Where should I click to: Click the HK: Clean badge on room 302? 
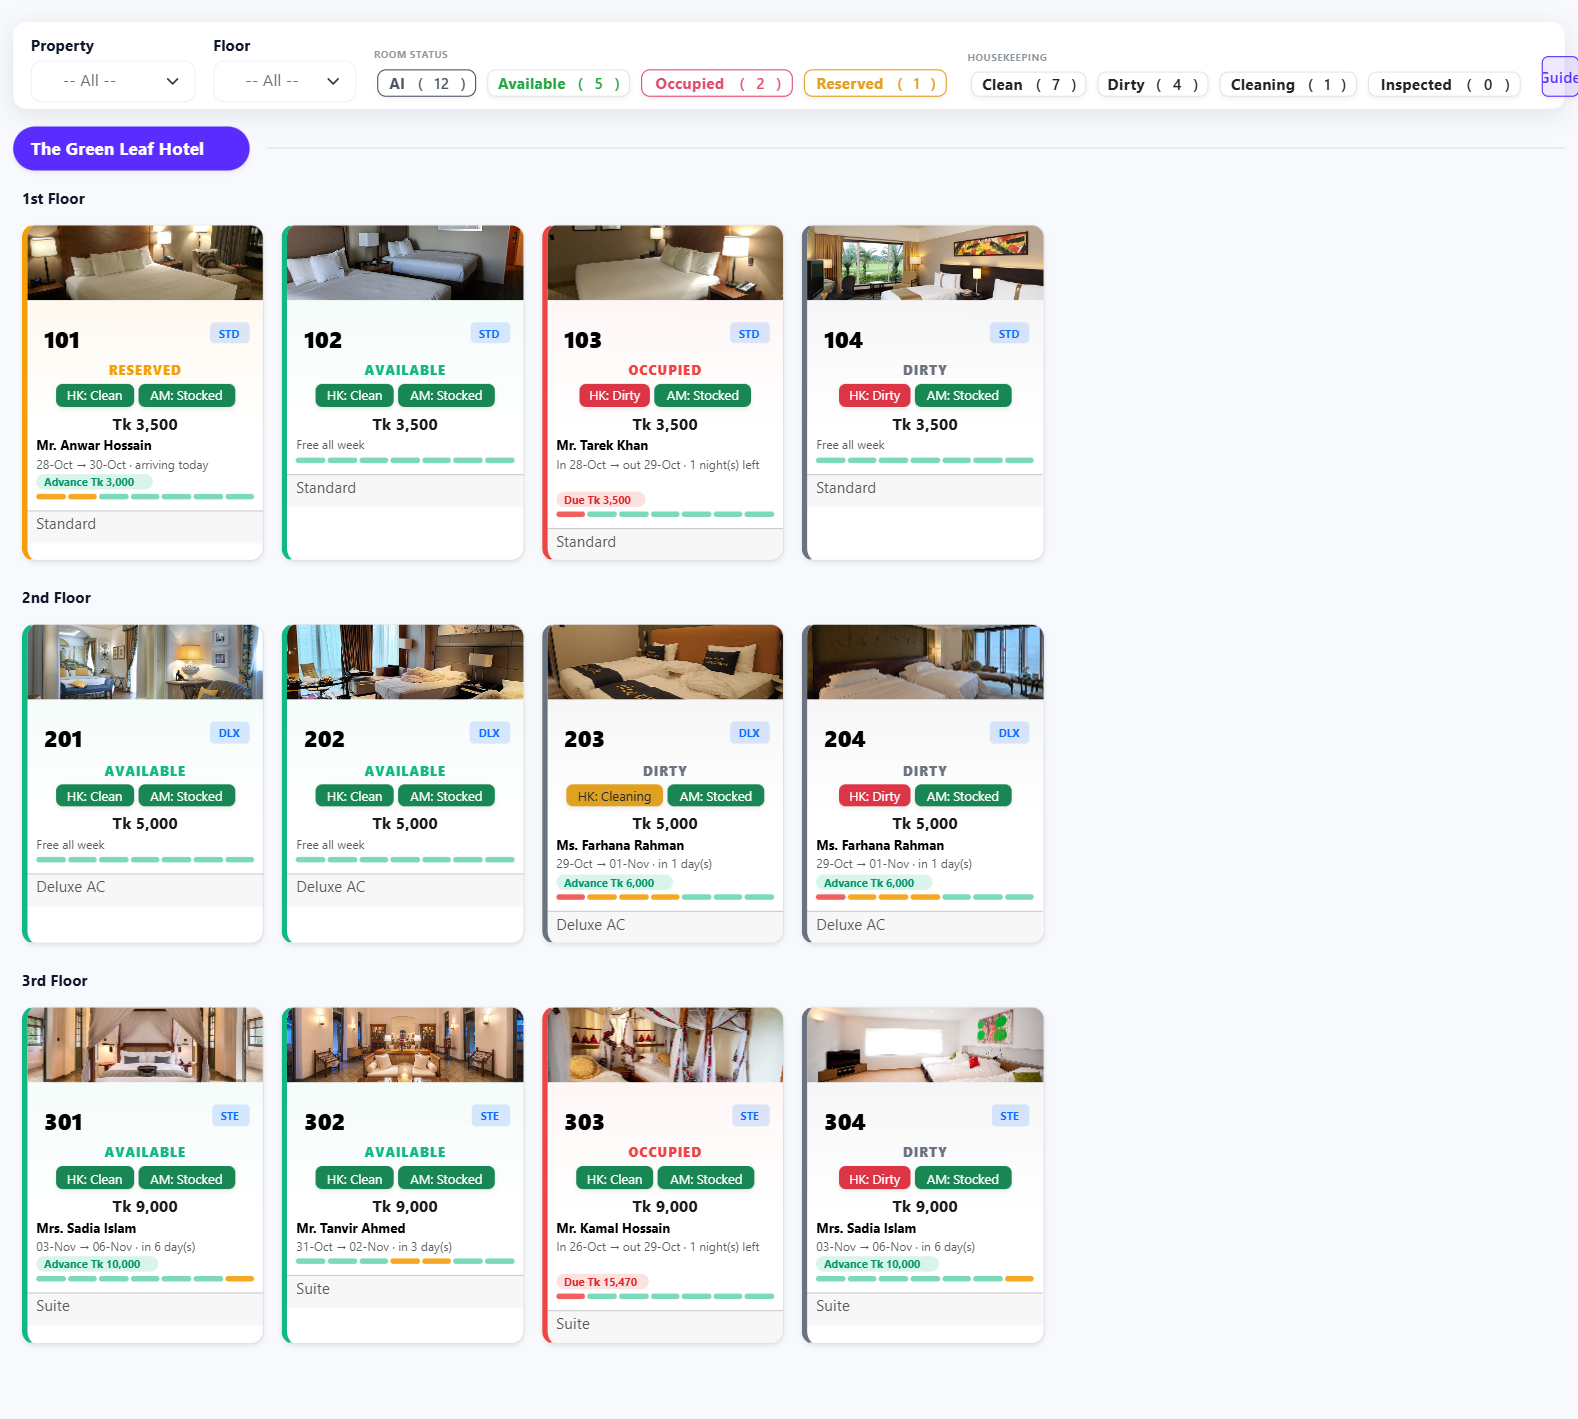(x=354, y=1180)
